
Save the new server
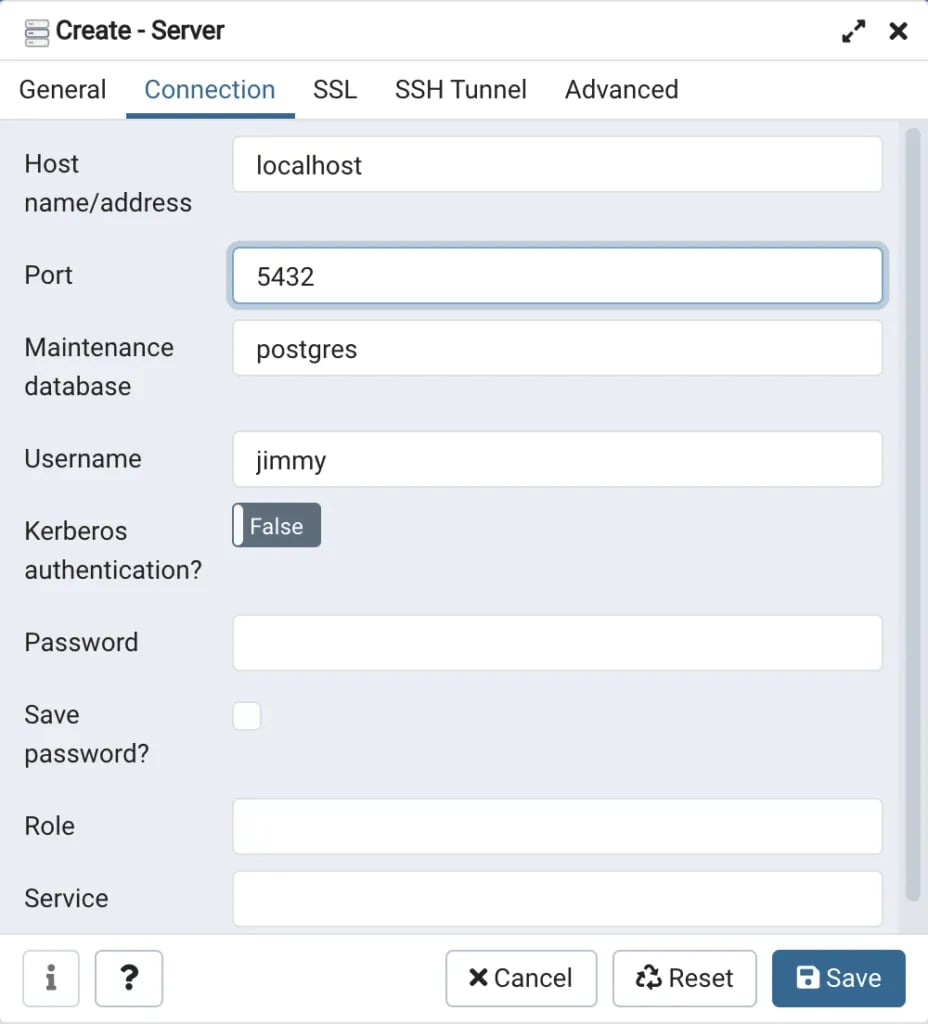click(839, 978)
